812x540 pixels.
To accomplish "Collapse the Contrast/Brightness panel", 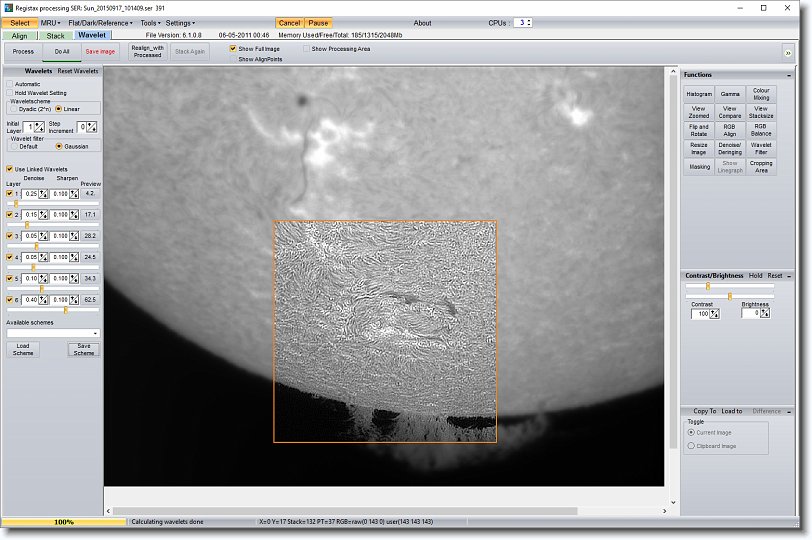I will tap(789, 276).
